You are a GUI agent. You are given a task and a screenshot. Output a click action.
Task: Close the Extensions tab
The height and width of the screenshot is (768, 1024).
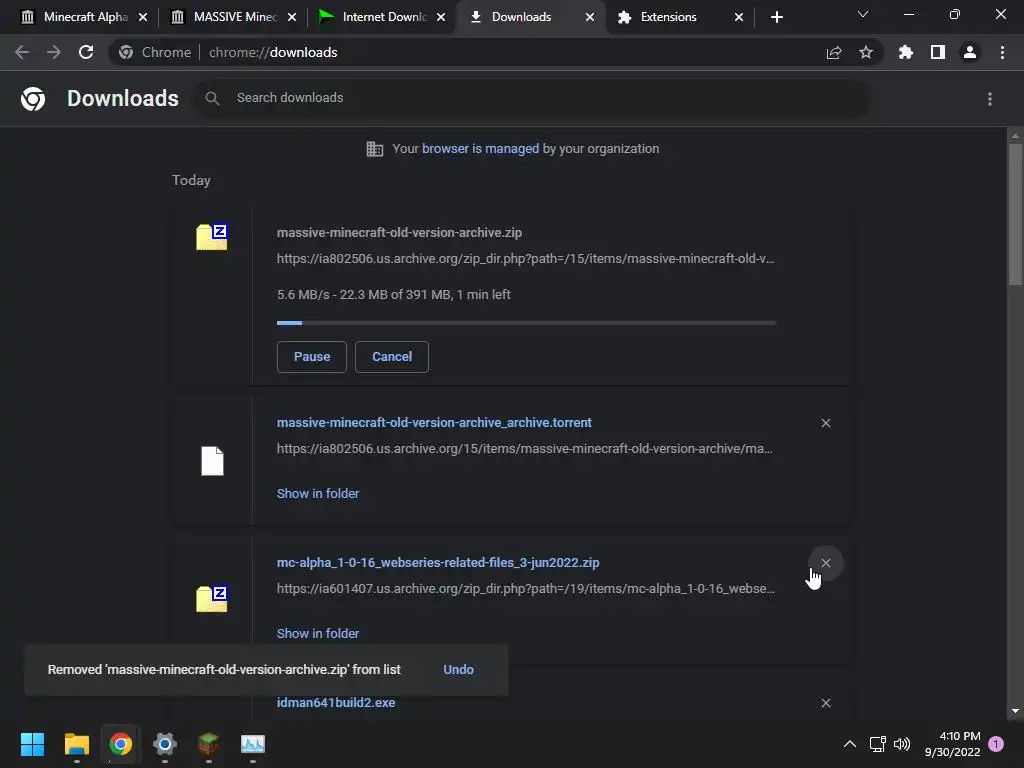pyautogui.click(x=739, y=17)
